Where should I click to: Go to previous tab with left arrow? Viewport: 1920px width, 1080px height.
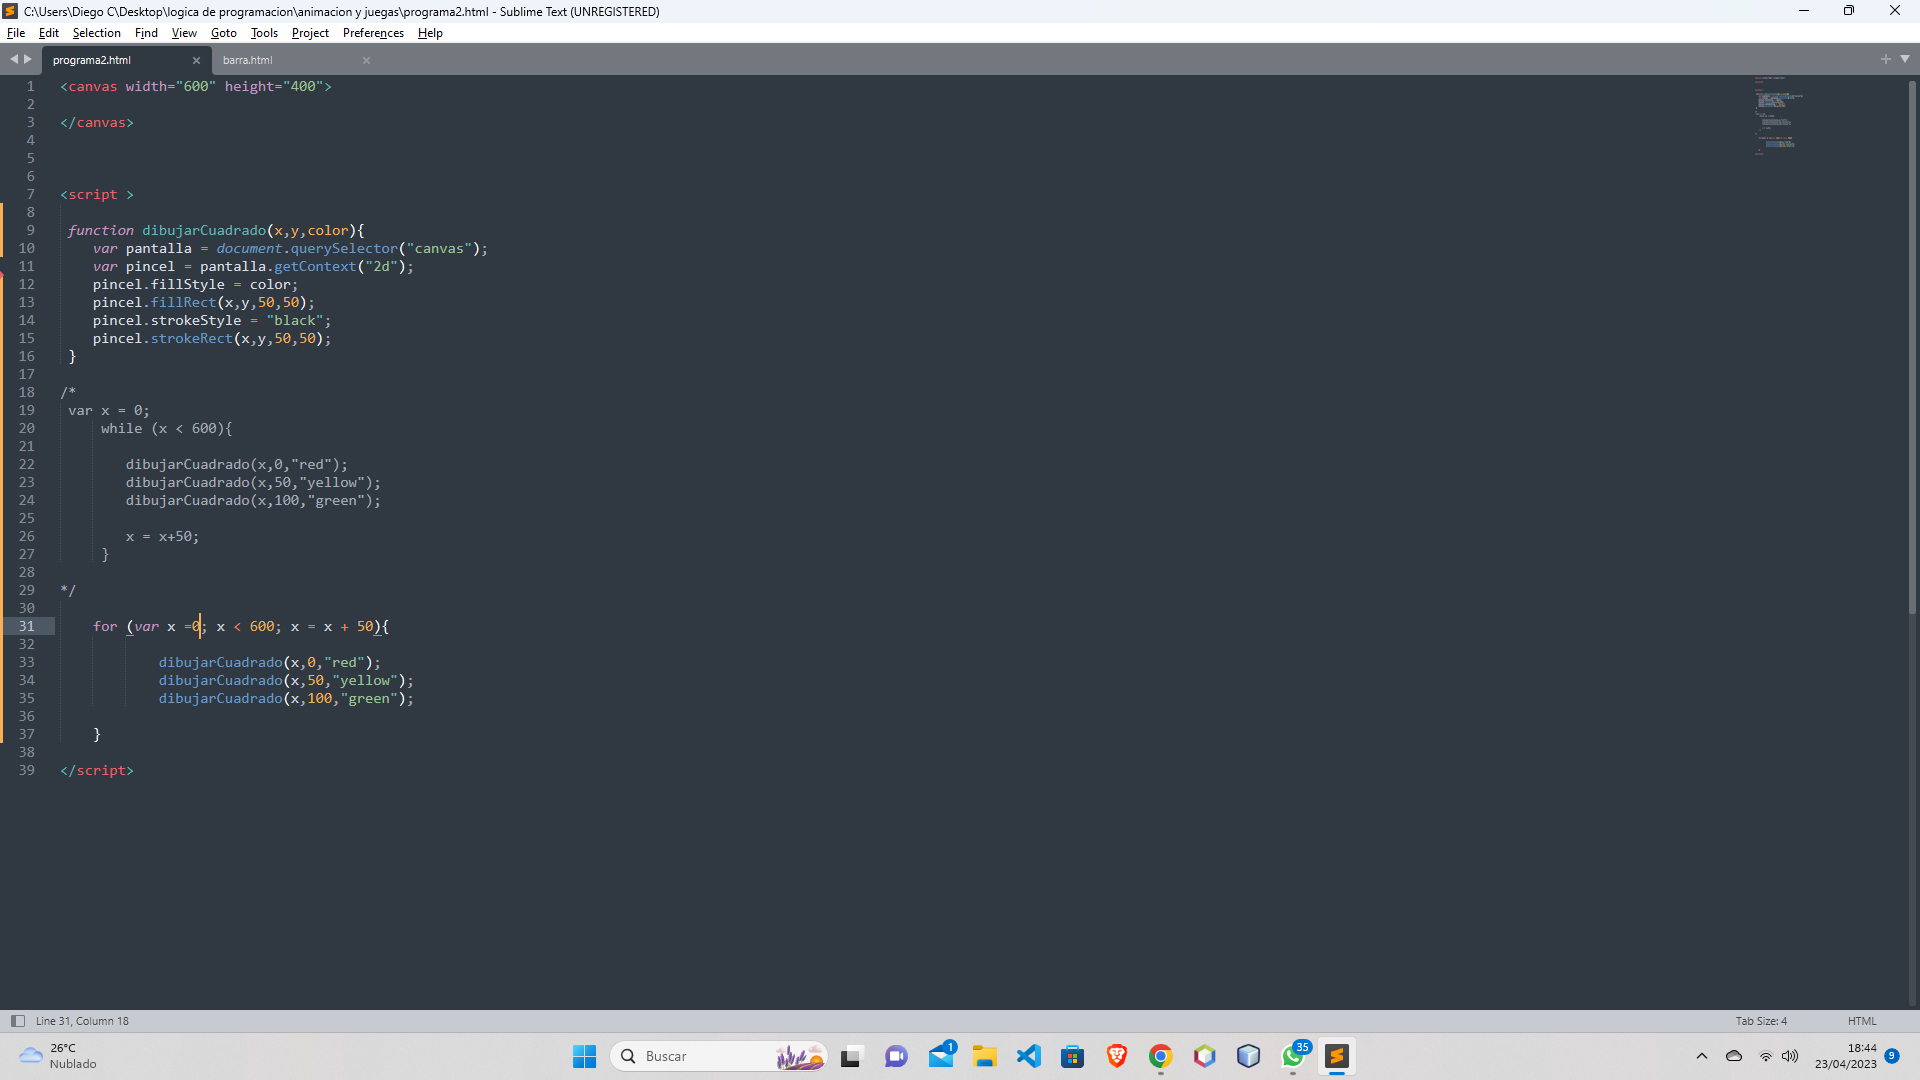pyautogui.click(x=14, y=59)
